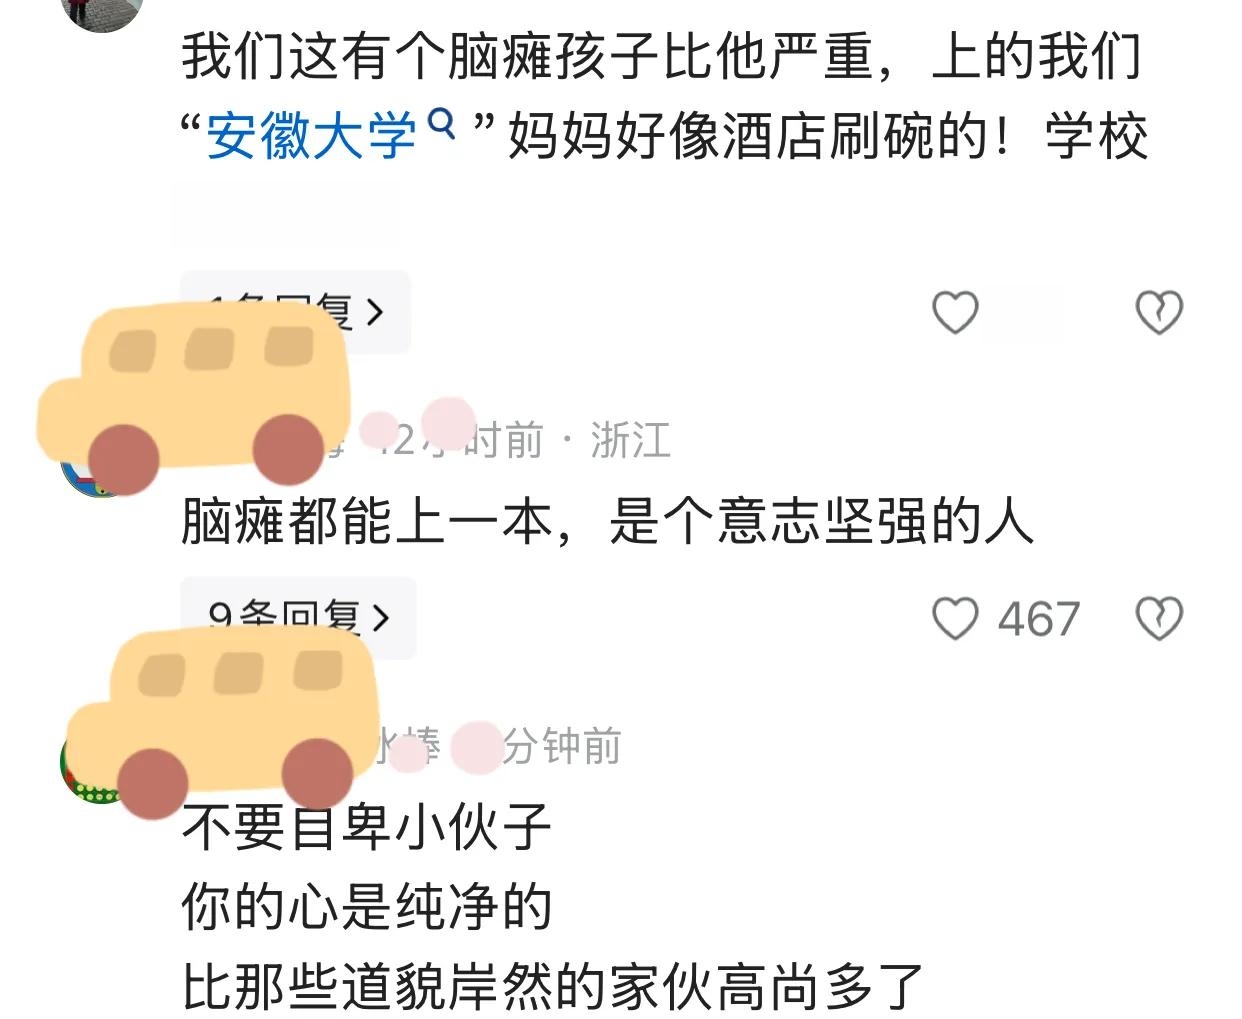Like the comment with 467 likes

955,618
